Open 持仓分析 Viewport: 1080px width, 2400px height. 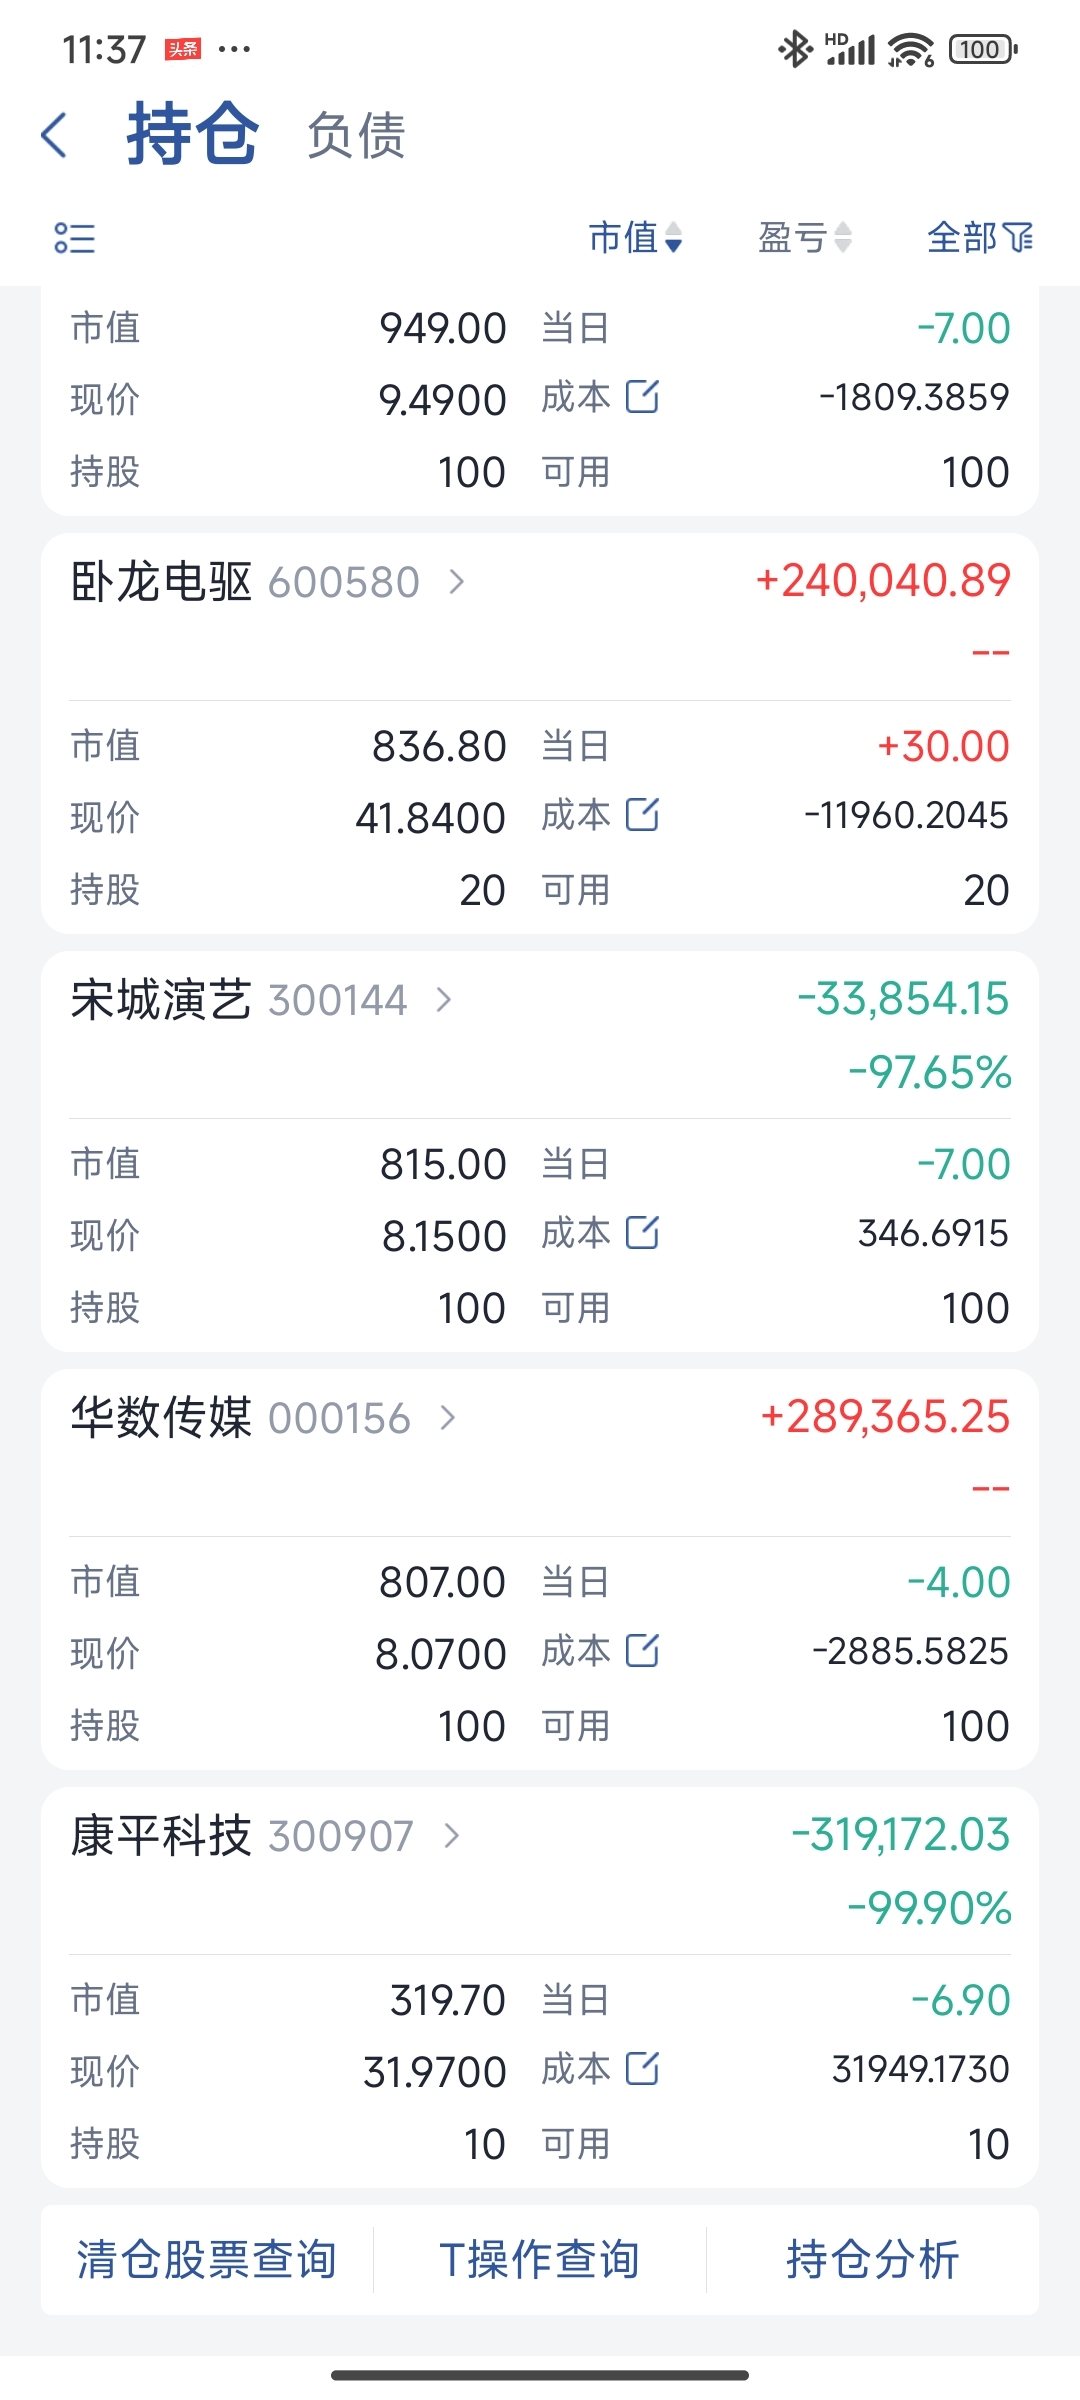coord(872,2260)
